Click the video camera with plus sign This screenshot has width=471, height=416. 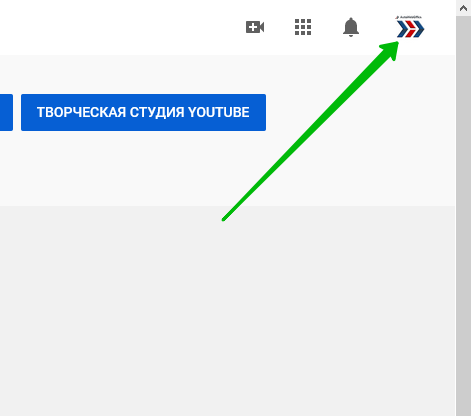tap(255, 27)
